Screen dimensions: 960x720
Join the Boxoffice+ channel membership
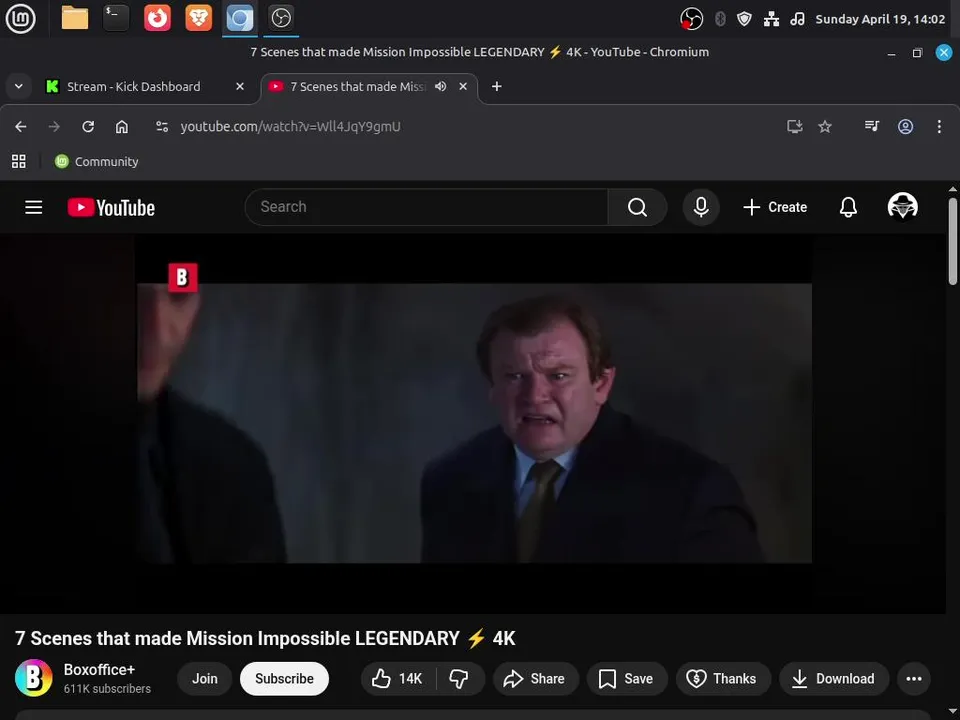(x=204, y=678)
